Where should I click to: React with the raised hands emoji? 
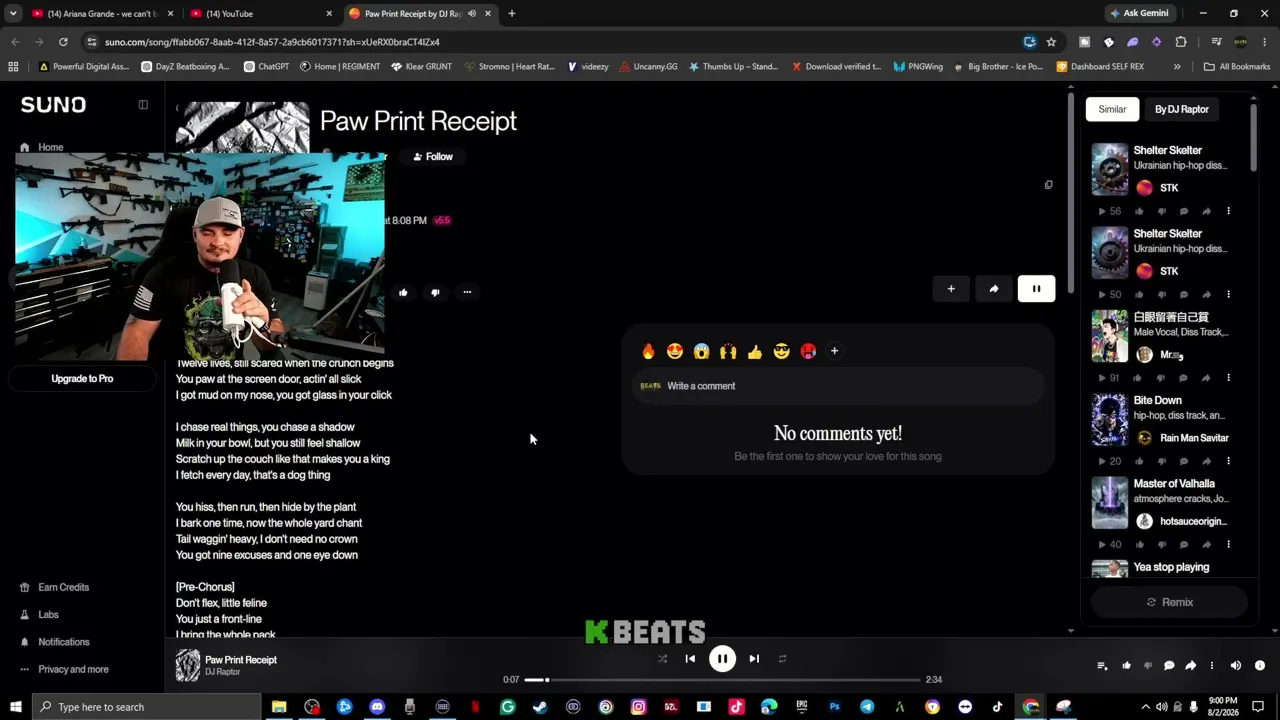pyautogui.click(x=728, y=351)
